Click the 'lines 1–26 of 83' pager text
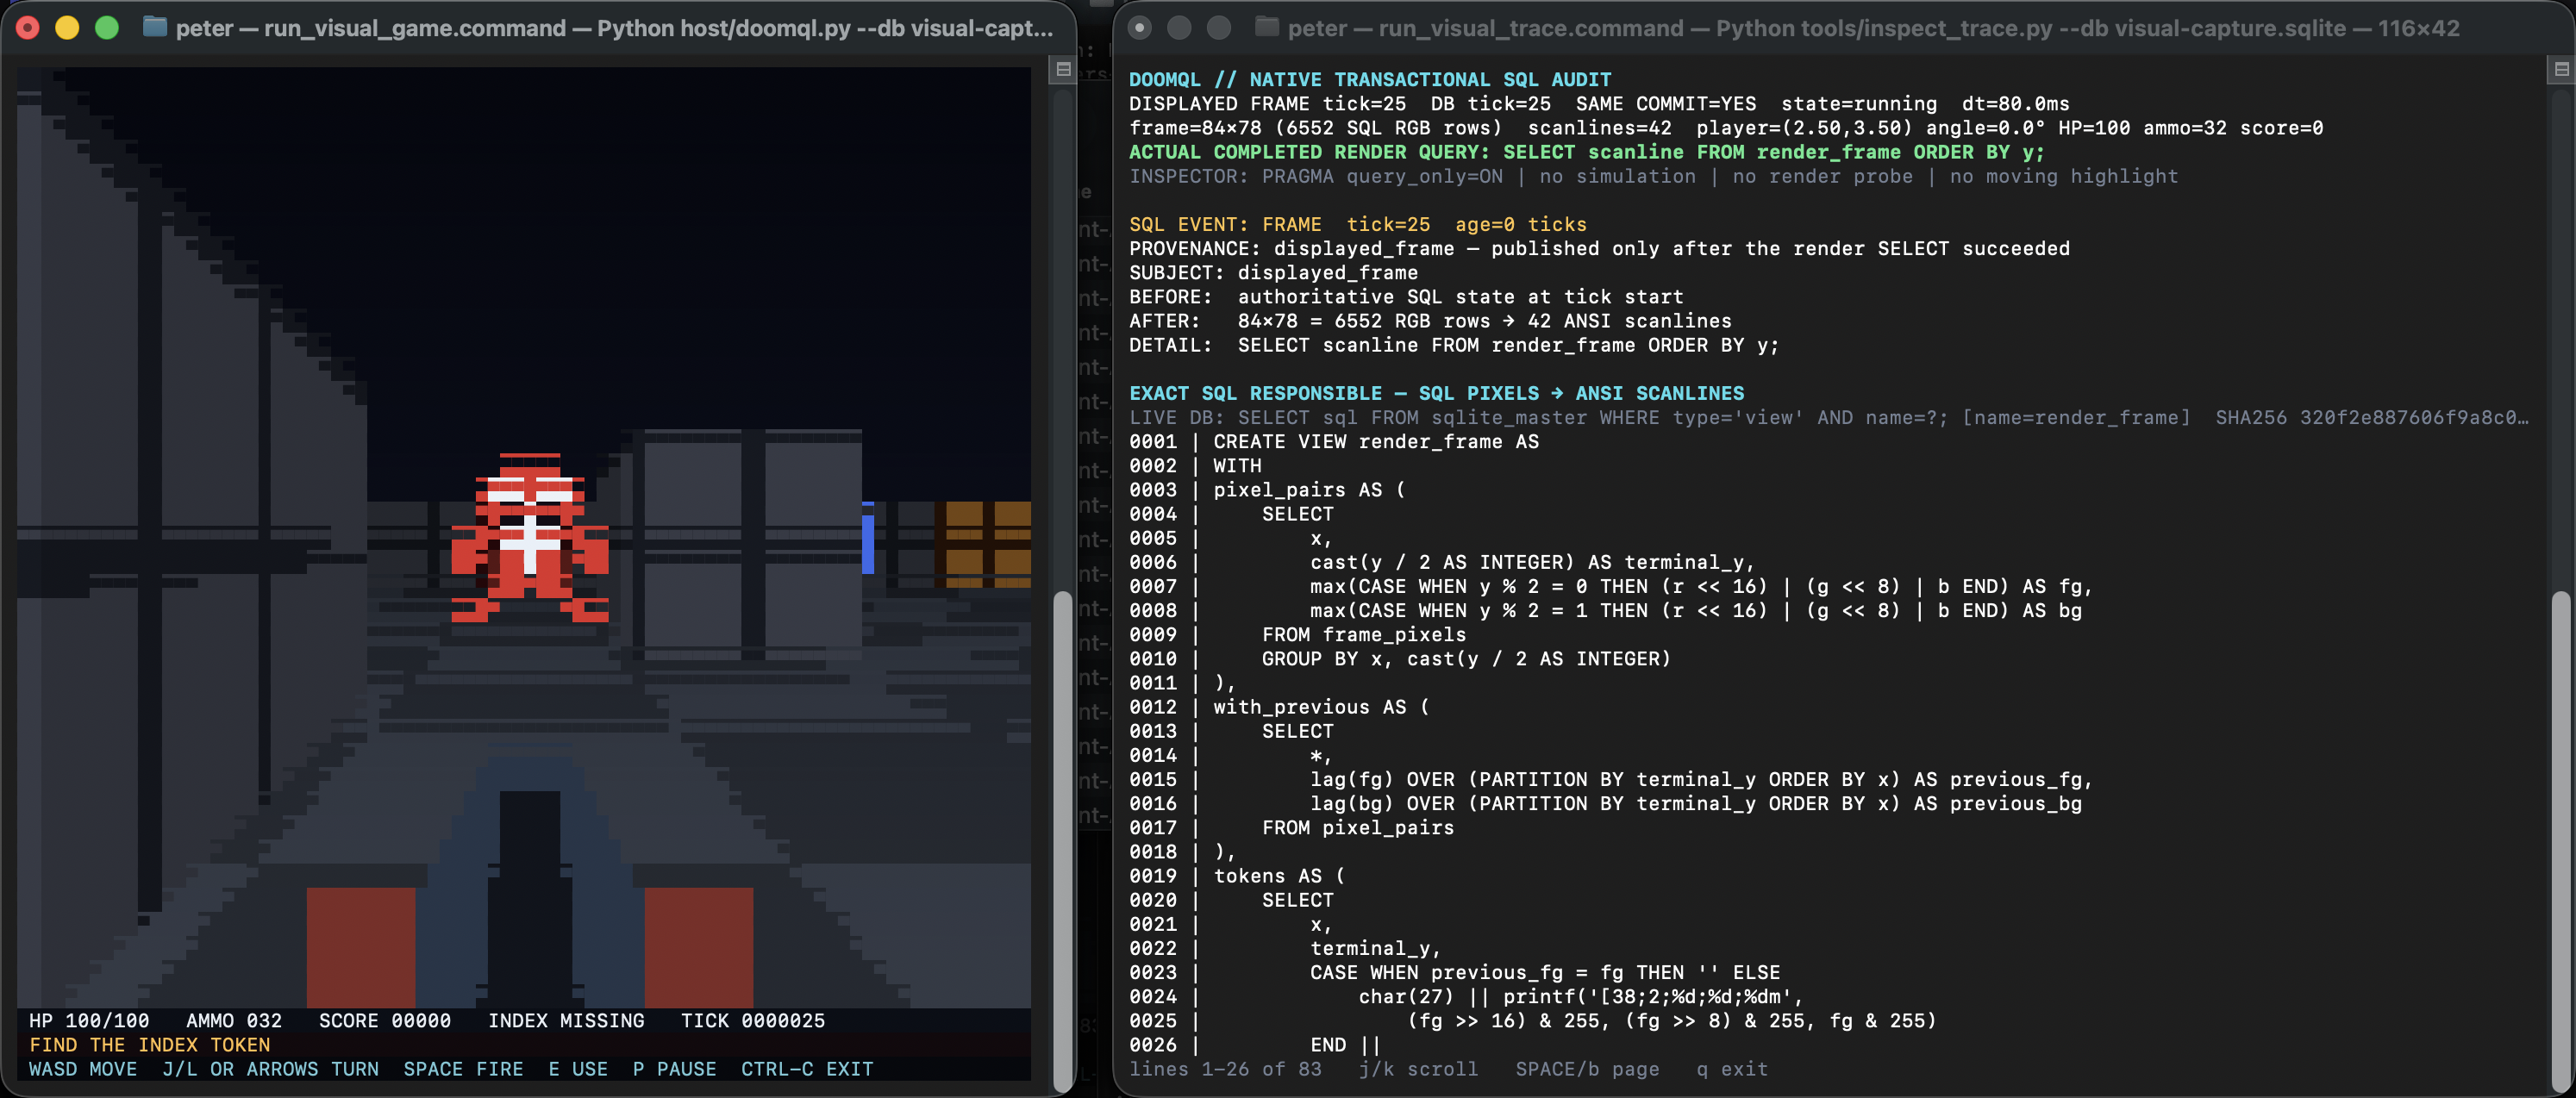The width and height of the screenshot is (2576, 1098). 1225,1069
